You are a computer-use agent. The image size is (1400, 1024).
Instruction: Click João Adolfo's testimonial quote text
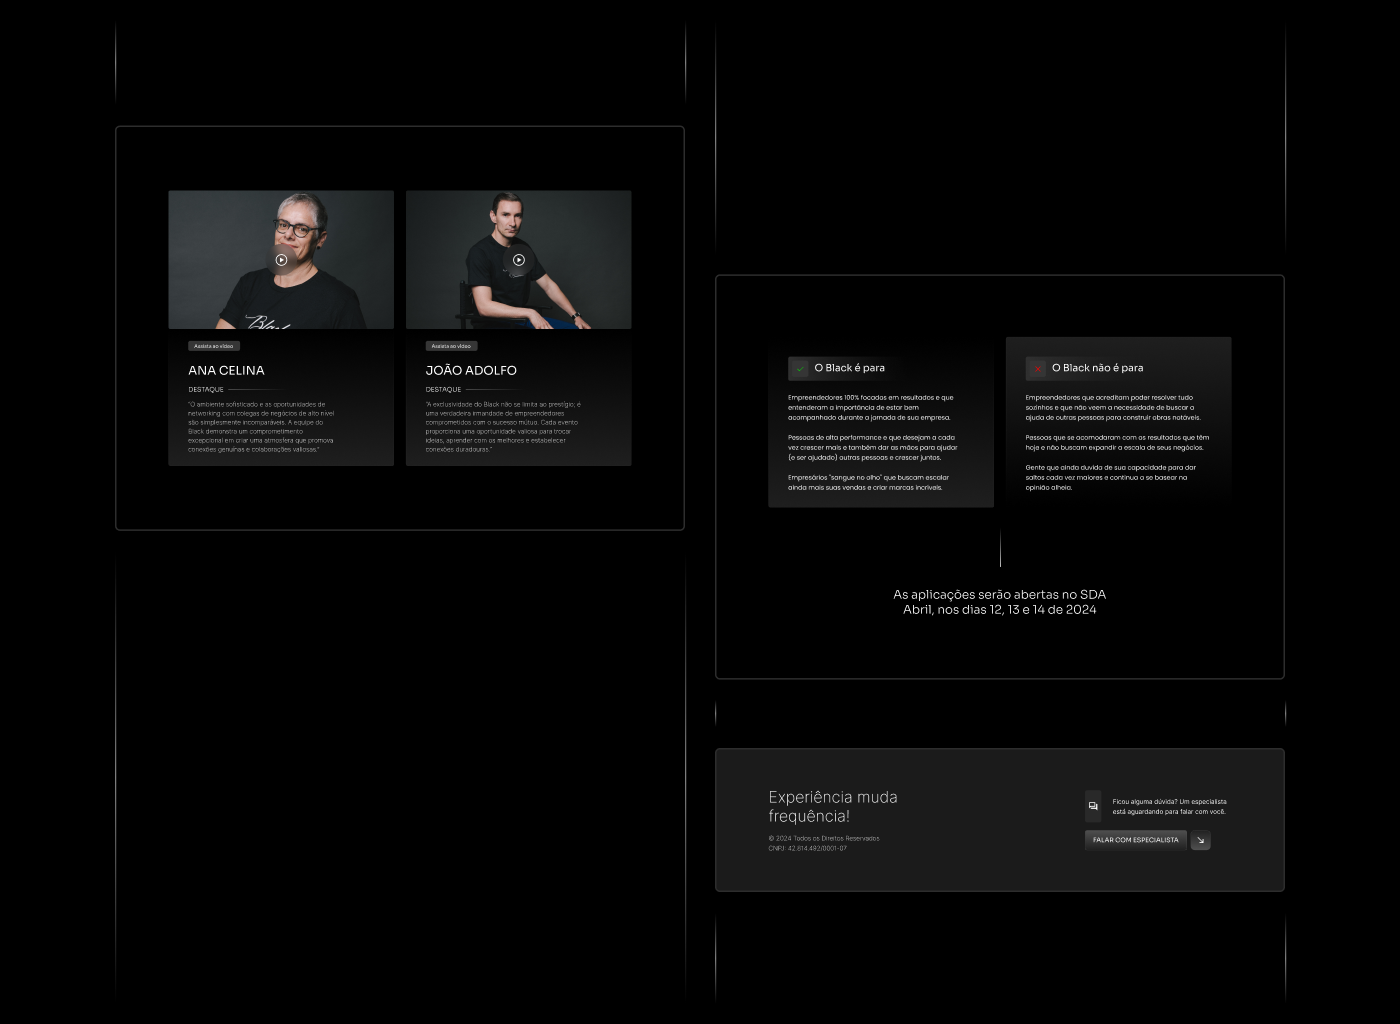(x=502, y=427)
